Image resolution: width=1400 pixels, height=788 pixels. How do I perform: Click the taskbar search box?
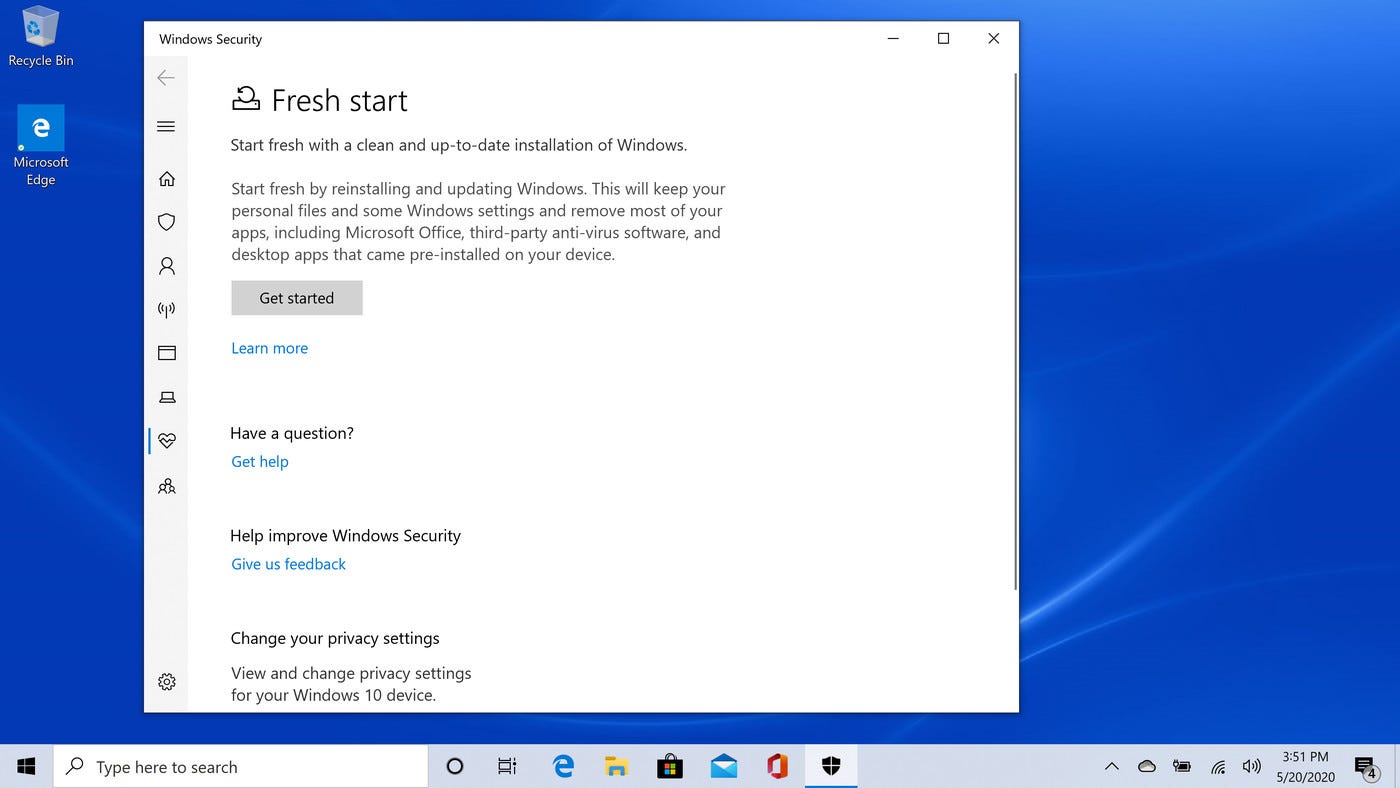click(241, 767)
